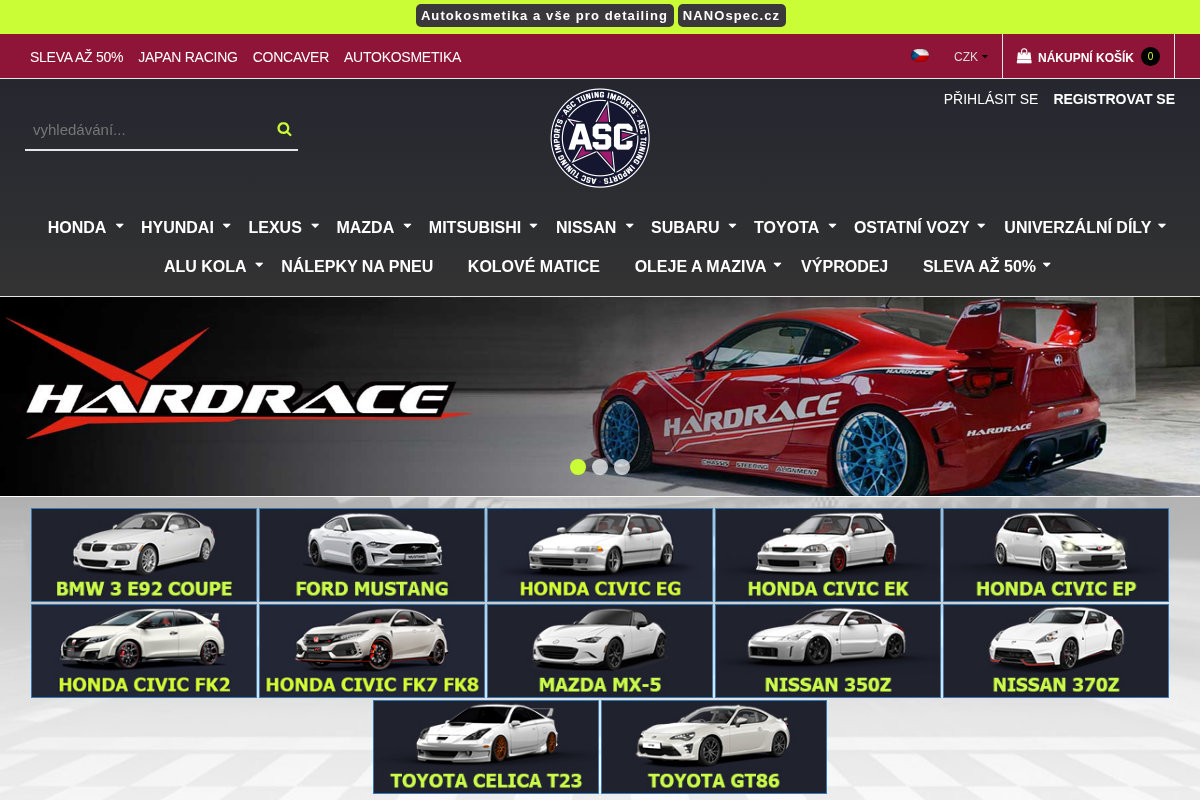Click Registrovat se link
Image resolution: width=1200 pixels, height=800 pixels.
[1114, 99]
